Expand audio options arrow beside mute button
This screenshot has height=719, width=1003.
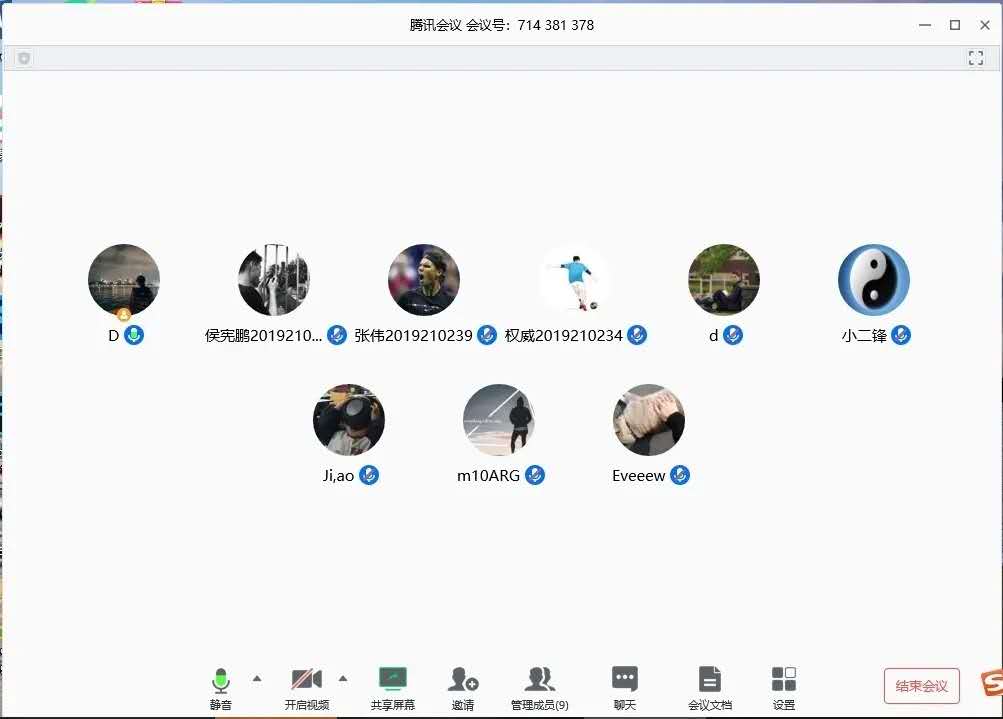(257, 678)
